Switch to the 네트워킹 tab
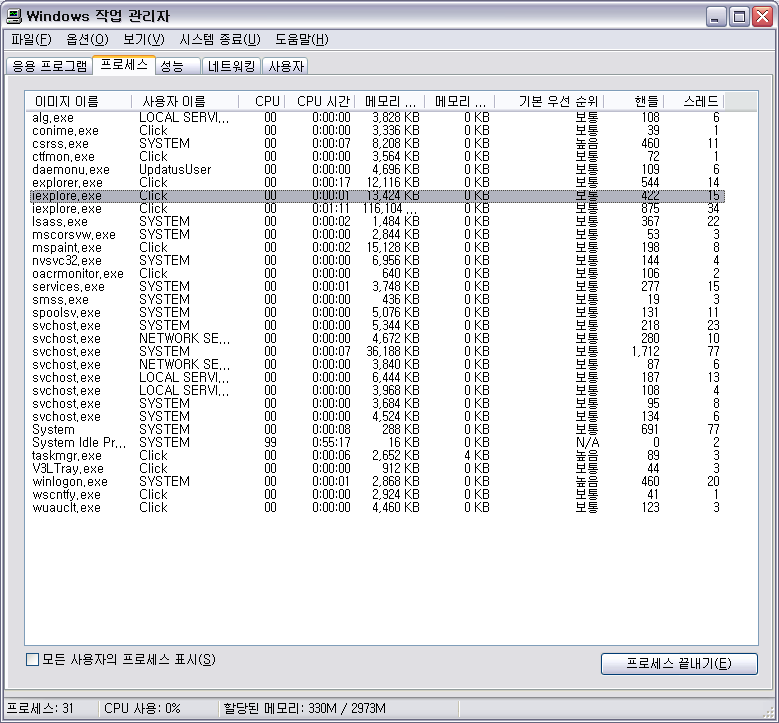 (x=233, y=66)
